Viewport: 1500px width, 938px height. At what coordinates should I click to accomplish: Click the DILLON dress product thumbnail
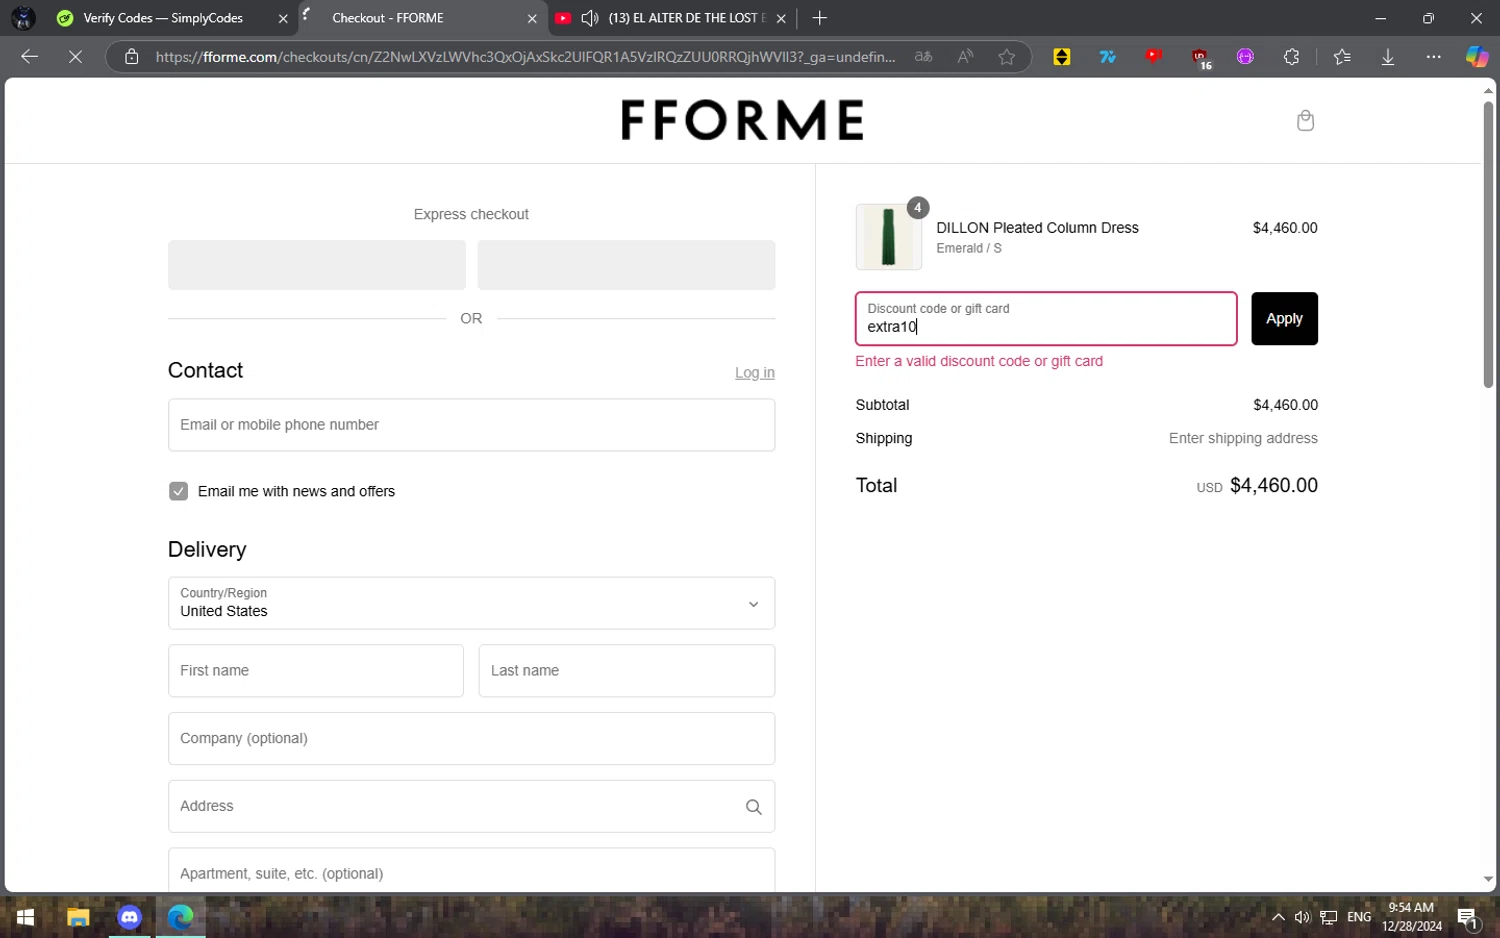click(888, 237)
